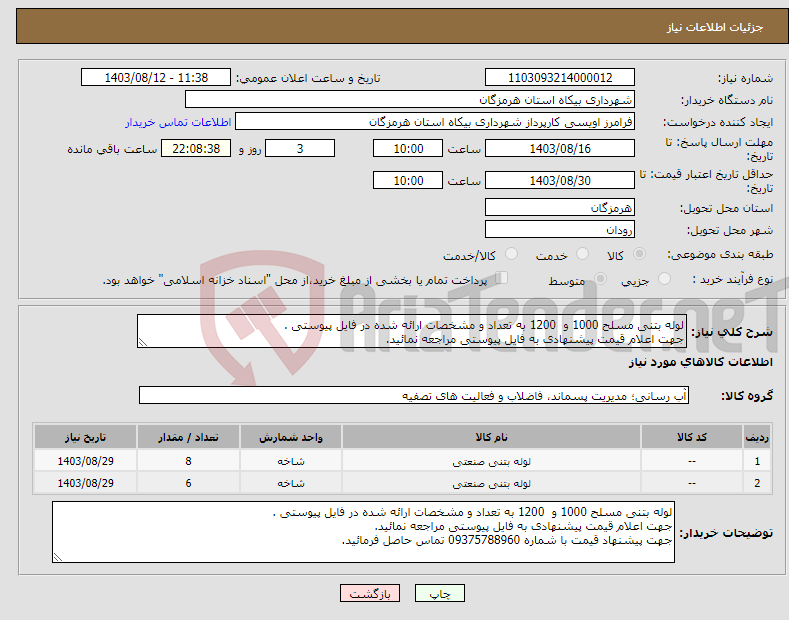Select the خدمت radio button
This screenshot has height=620, width=789.
click(582, 254)
